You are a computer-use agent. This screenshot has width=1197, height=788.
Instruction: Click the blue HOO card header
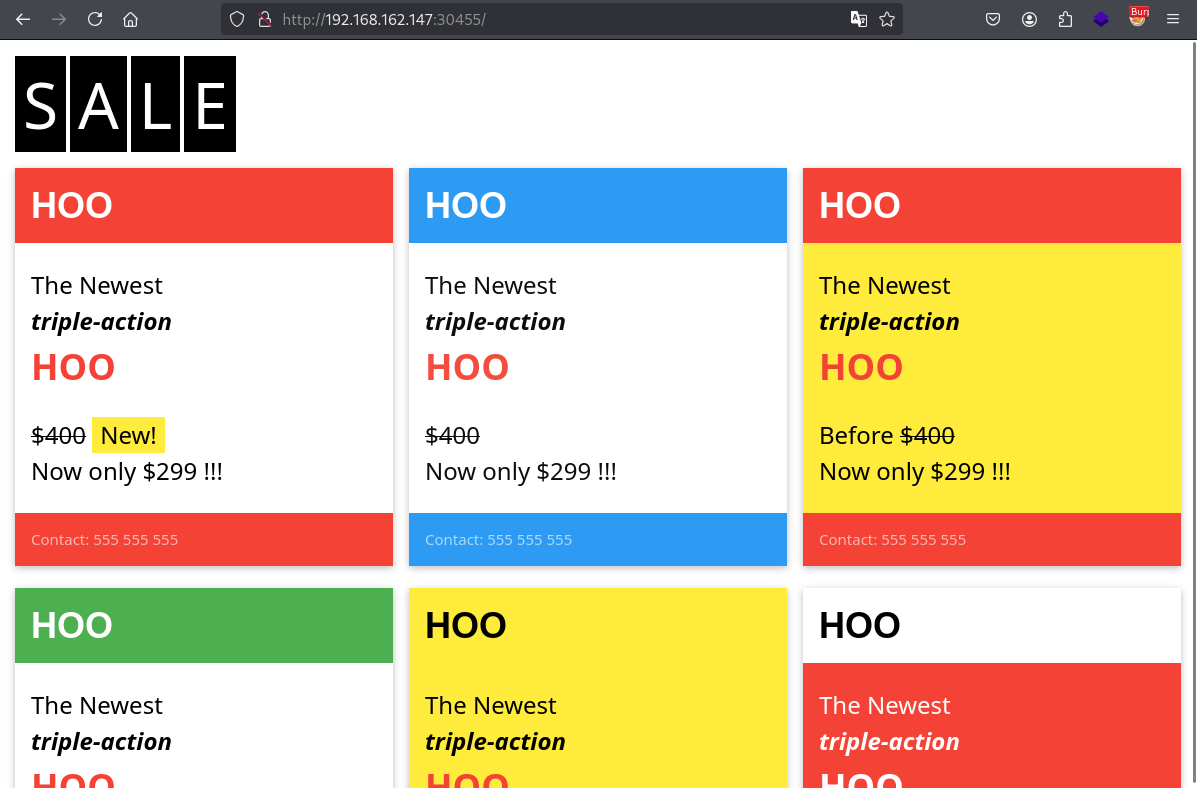point(598,205)
